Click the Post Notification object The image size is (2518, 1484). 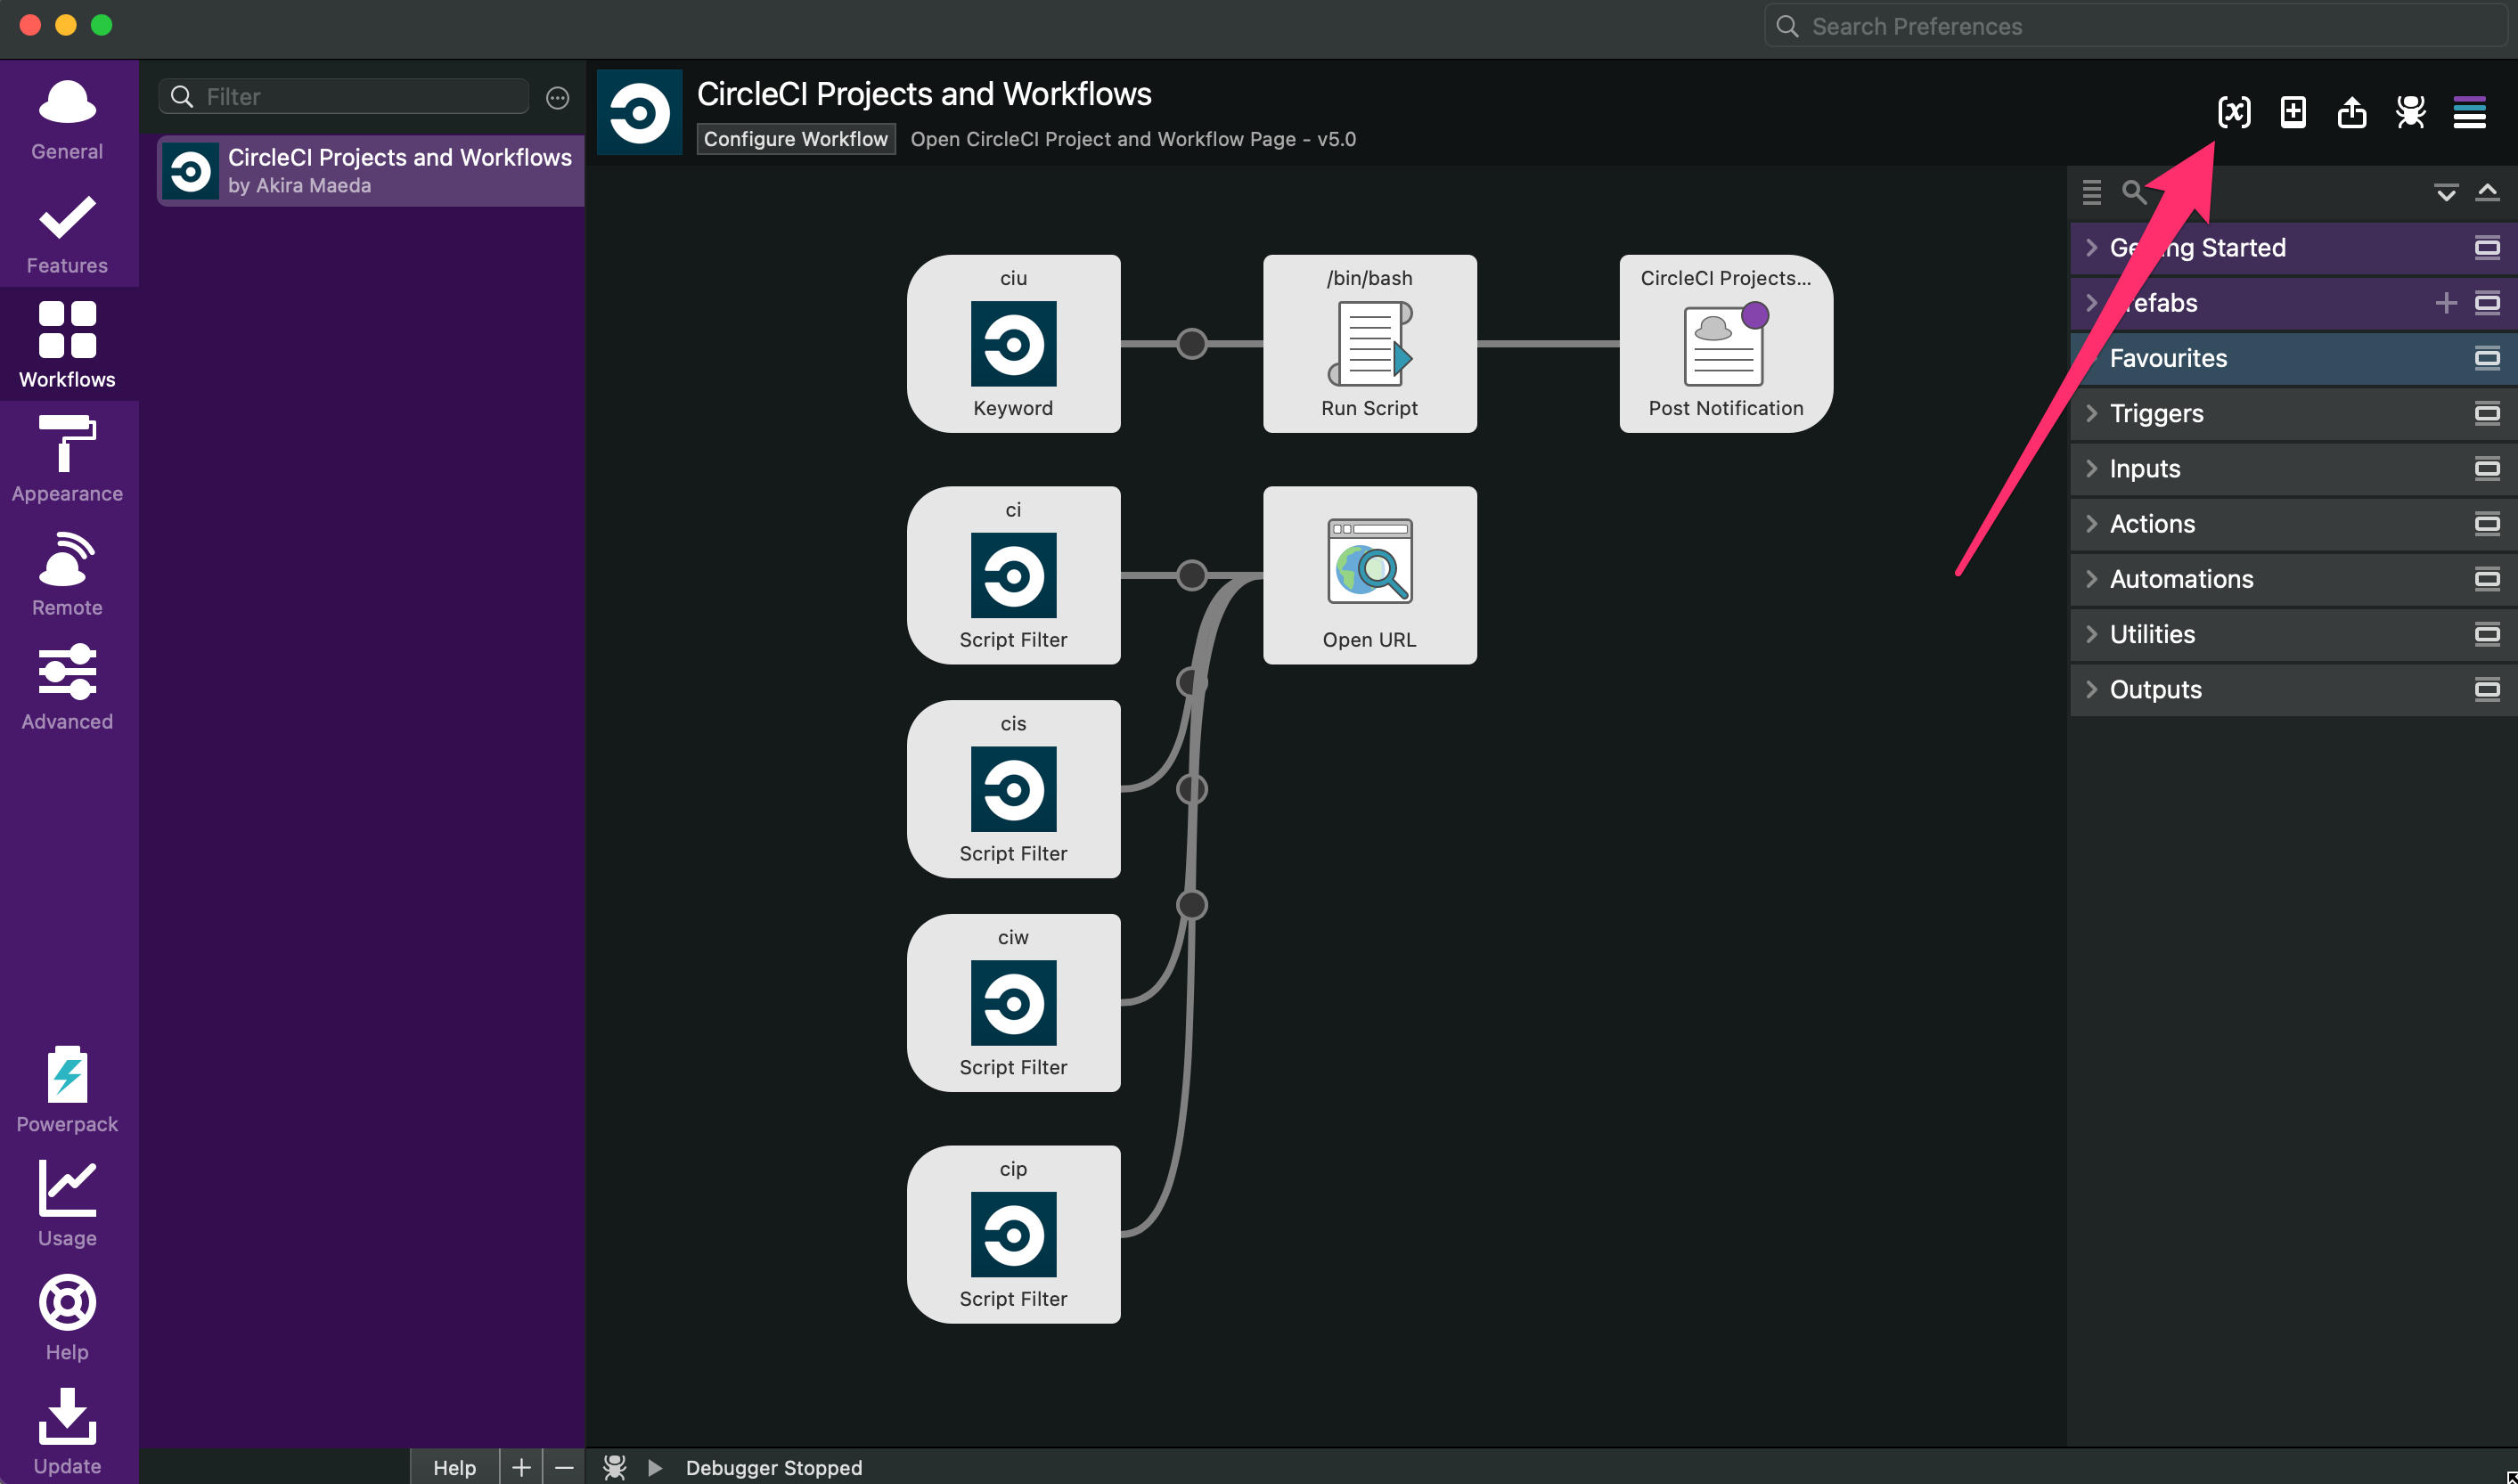point(1725,343)
